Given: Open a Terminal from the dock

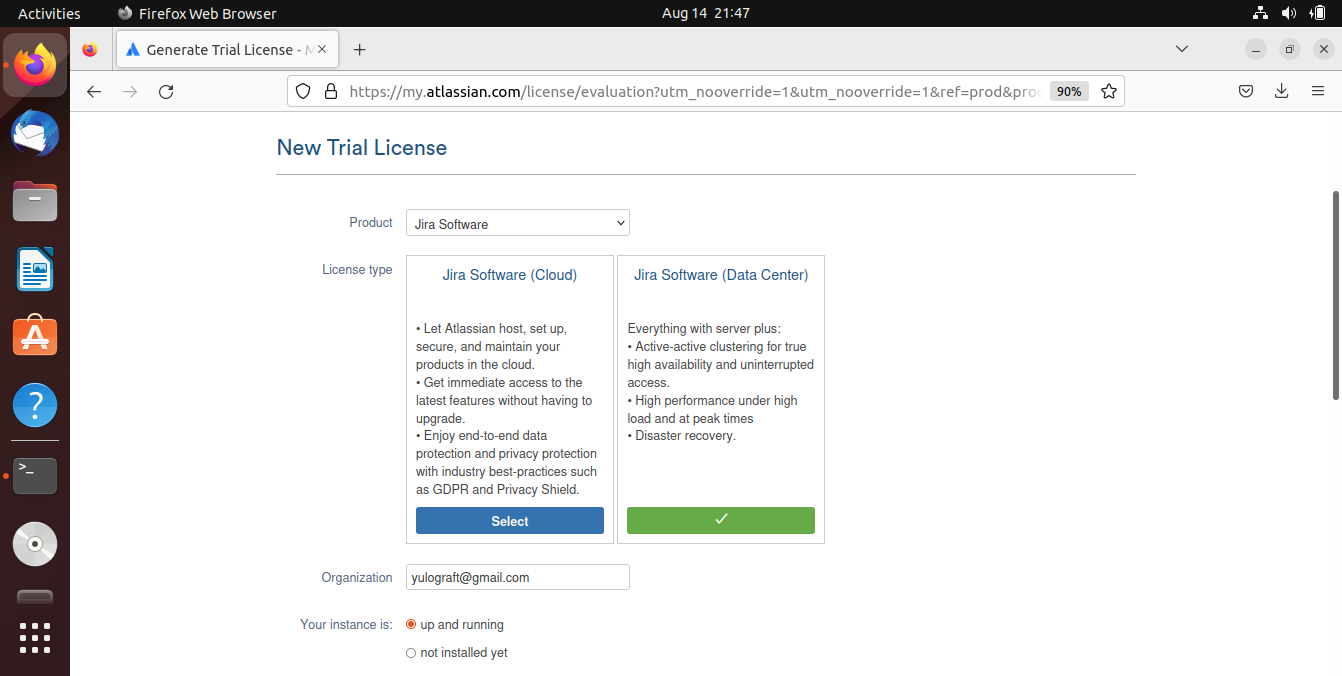Looking at the screenshot, I should (x=35, y=476).
